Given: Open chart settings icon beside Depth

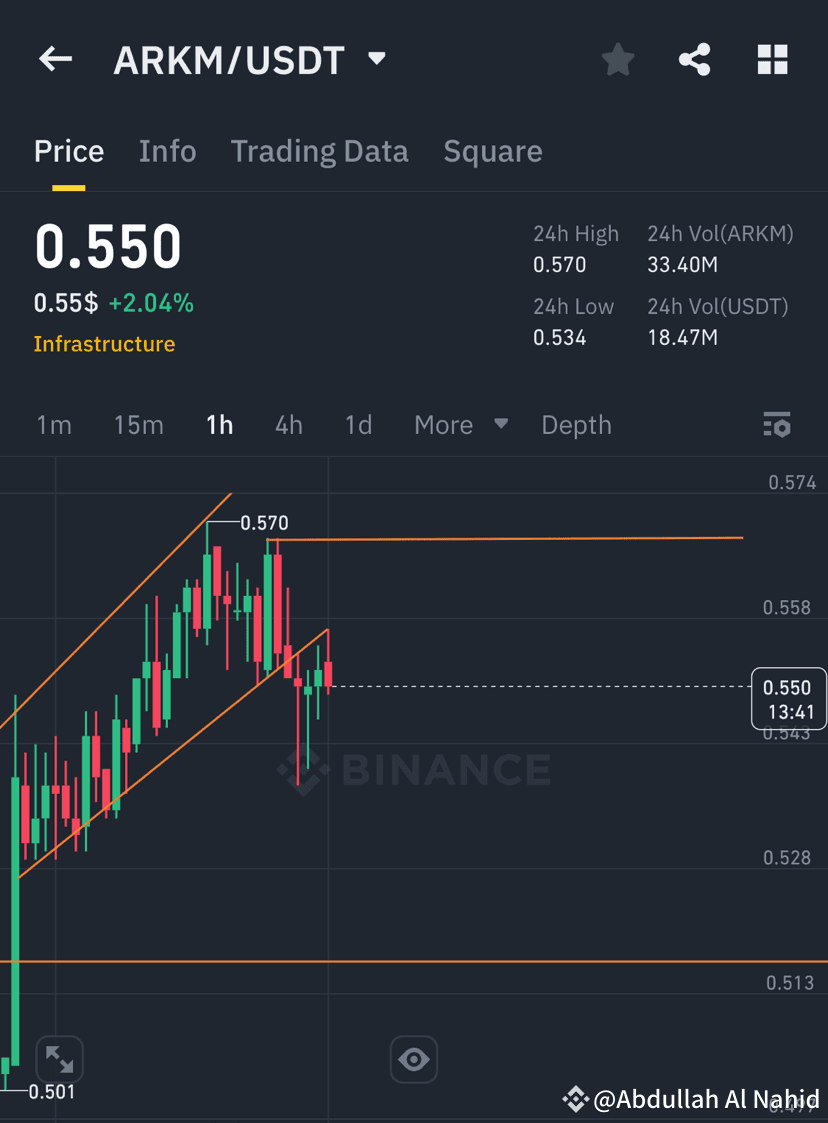Looking at the screenshot, I should 777,425.
